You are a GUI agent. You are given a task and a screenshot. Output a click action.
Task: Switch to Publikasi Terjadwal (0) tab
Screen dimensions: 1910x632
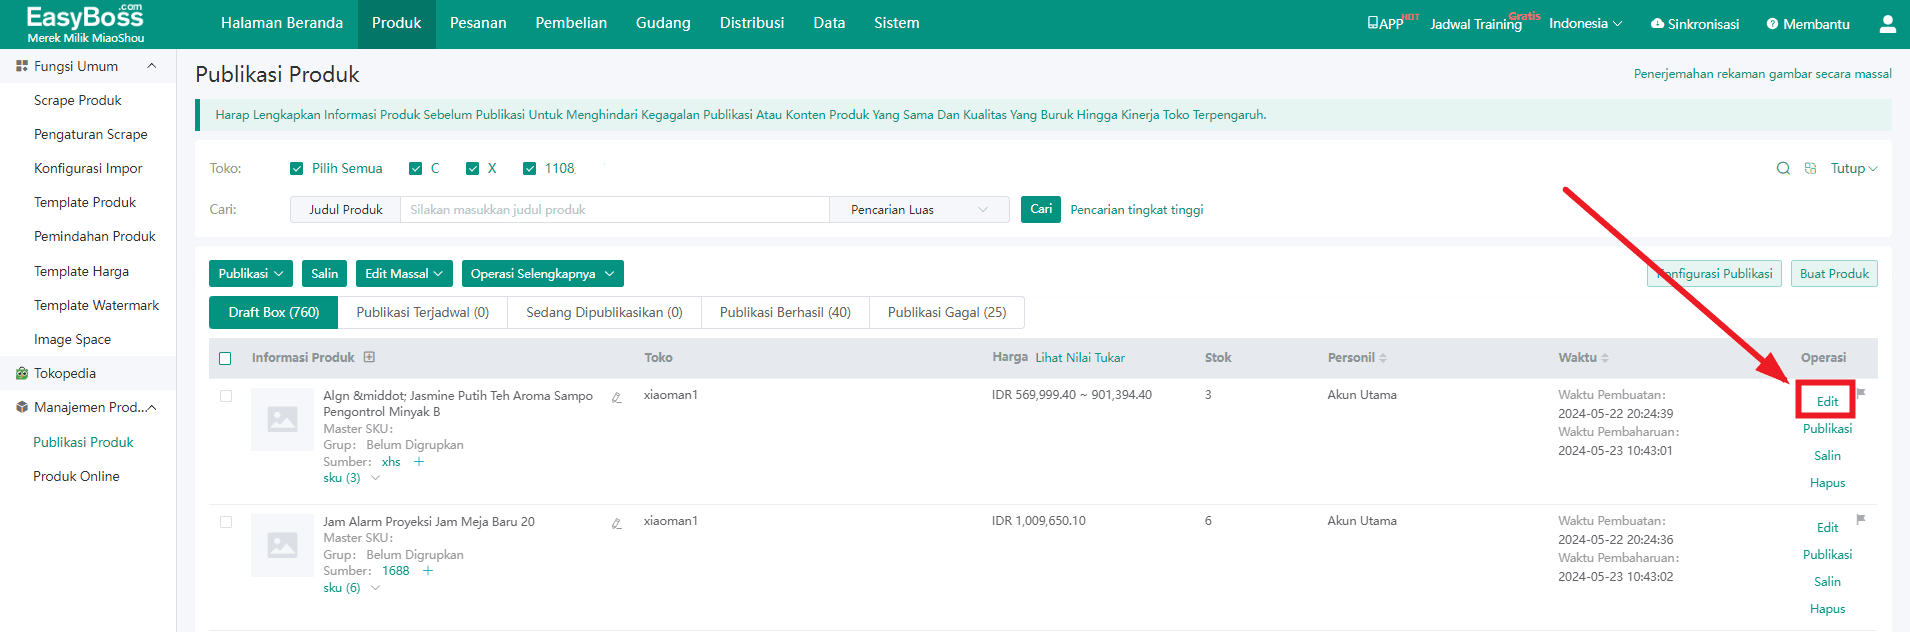(423, 312)
